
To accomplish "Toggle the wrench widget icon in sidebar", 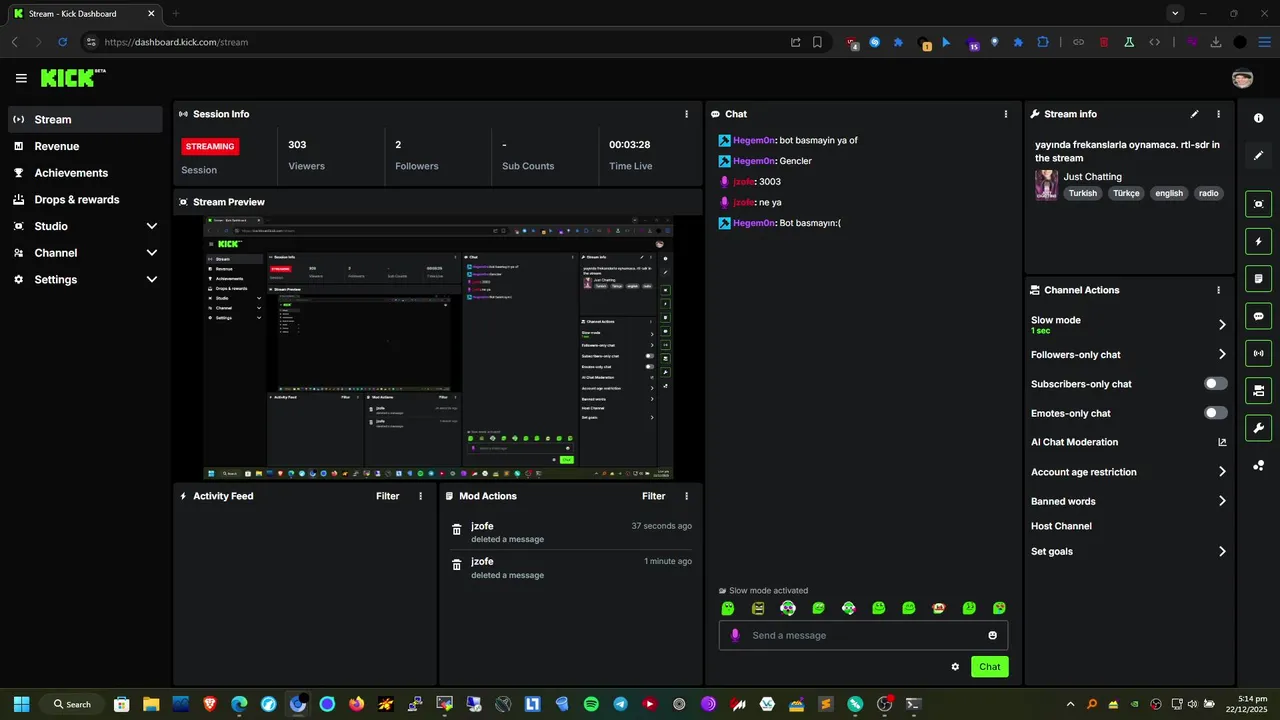I will point(1258,428).
